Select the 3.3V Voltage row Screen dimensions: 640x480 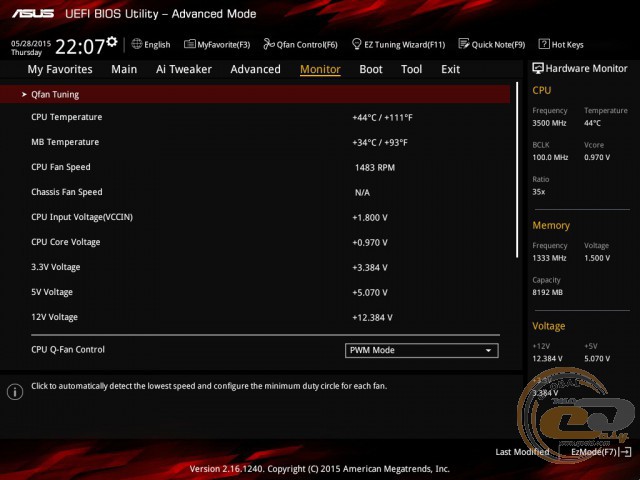coord(255,267)
